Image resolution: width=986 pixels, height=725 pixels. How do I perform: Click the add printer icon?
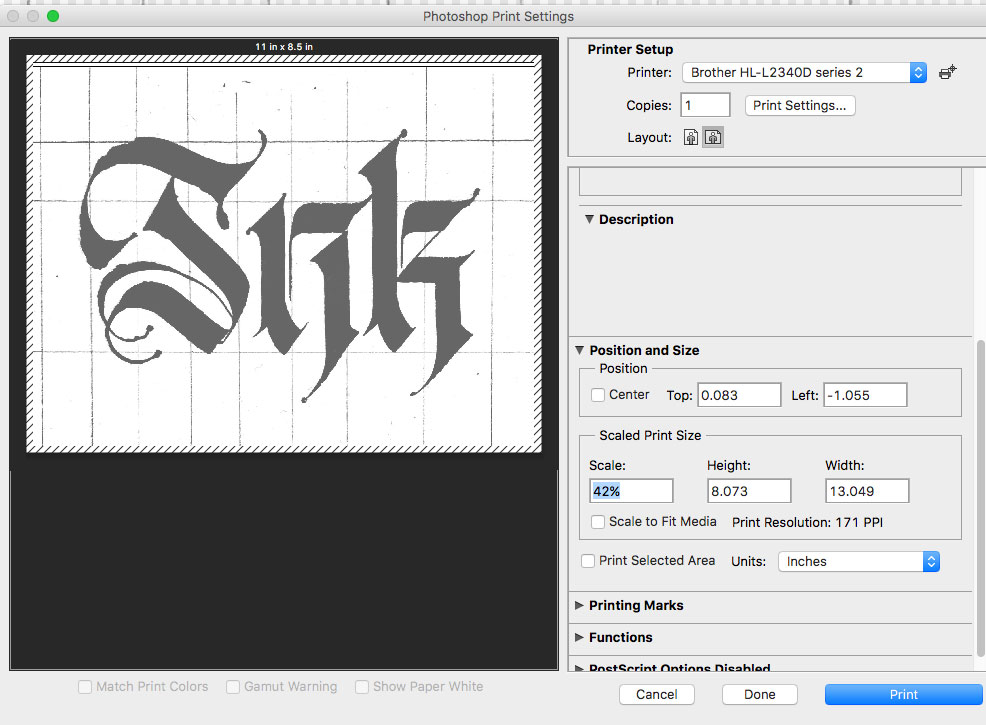click(x=947, y=73)
